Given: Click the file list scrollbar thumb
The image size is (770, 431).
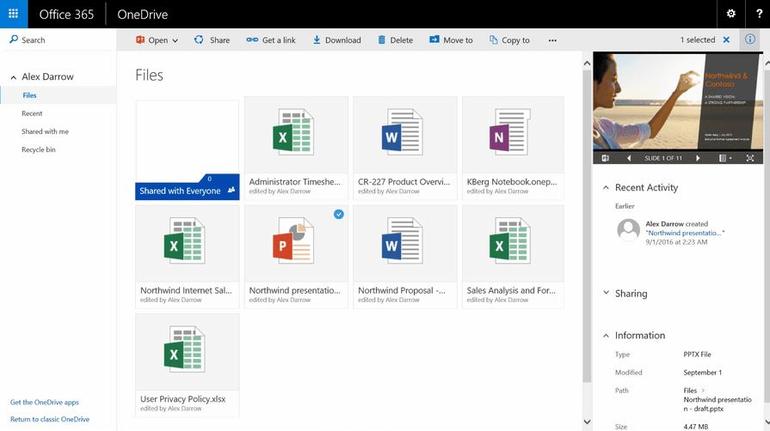Looking at the screenshot, I should [x=587, y=226].
